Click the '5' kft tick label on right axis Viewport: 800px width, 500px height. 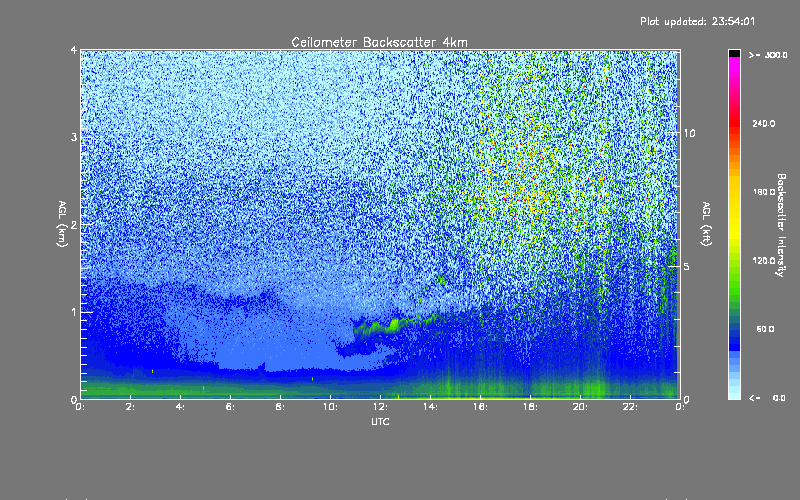click(x=686, y=267)
